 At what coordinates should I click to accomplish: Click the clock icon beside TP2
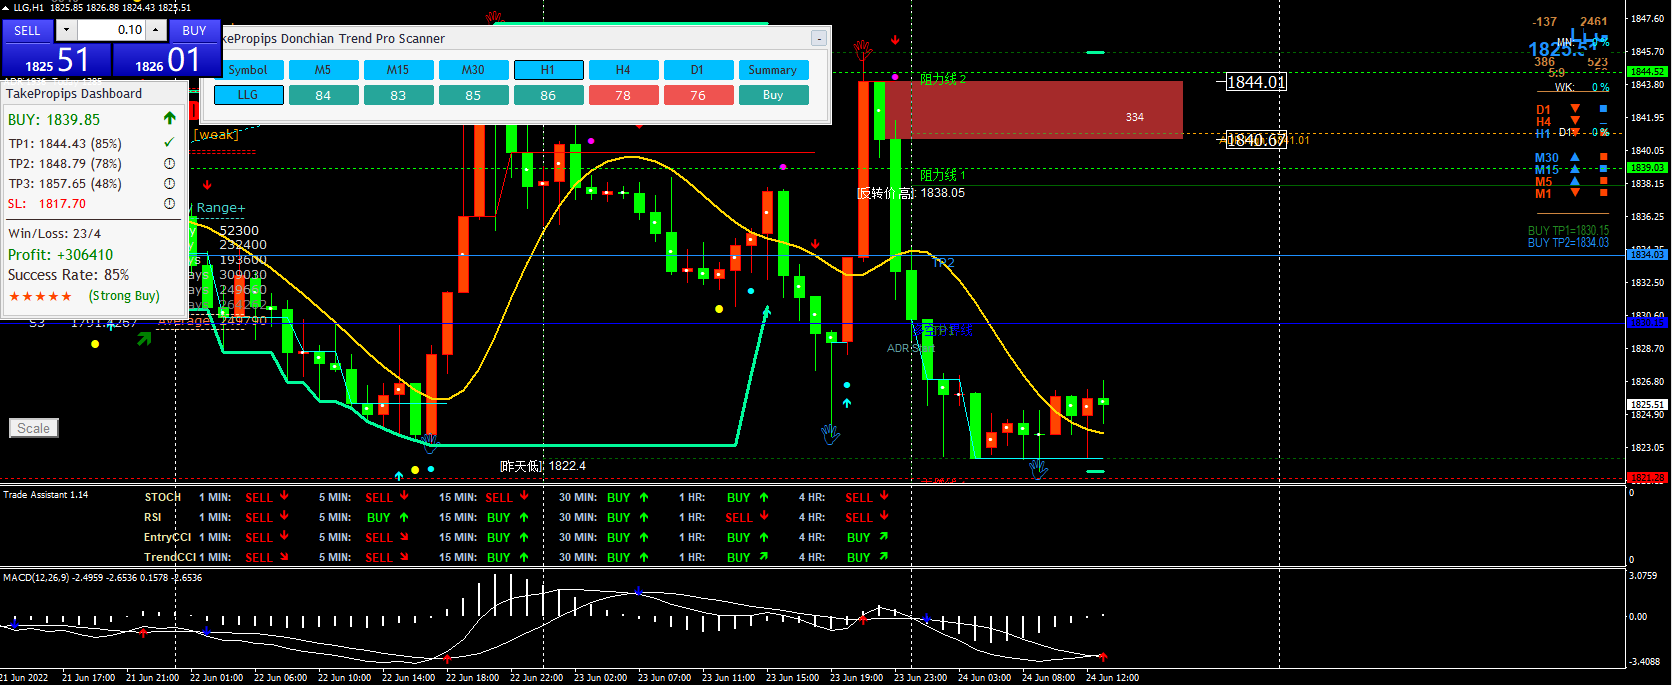169,163
